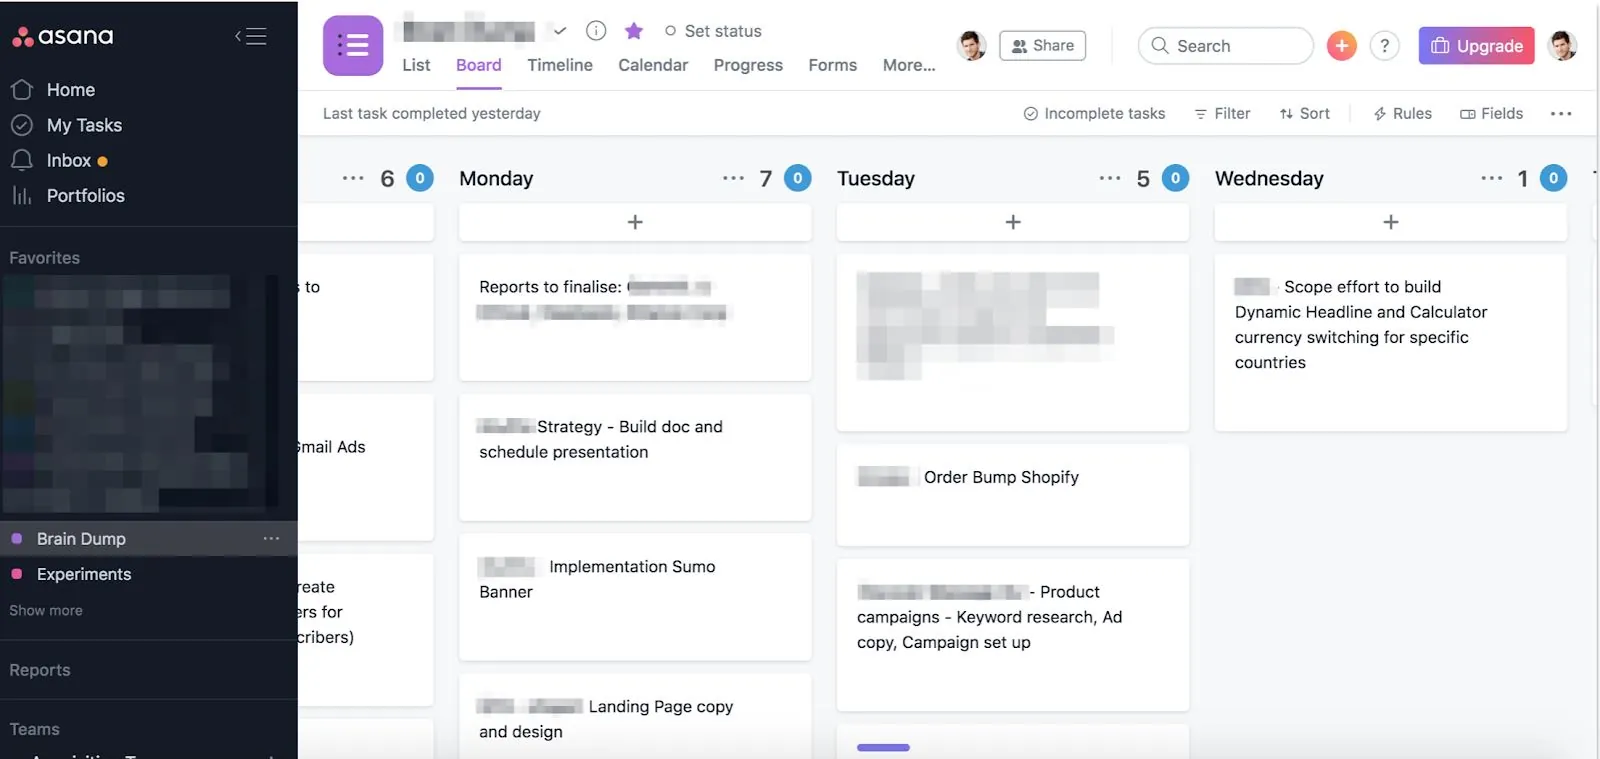Open the Forms tab
Viewport: 1600px width, 759px height.
[832, 65]
